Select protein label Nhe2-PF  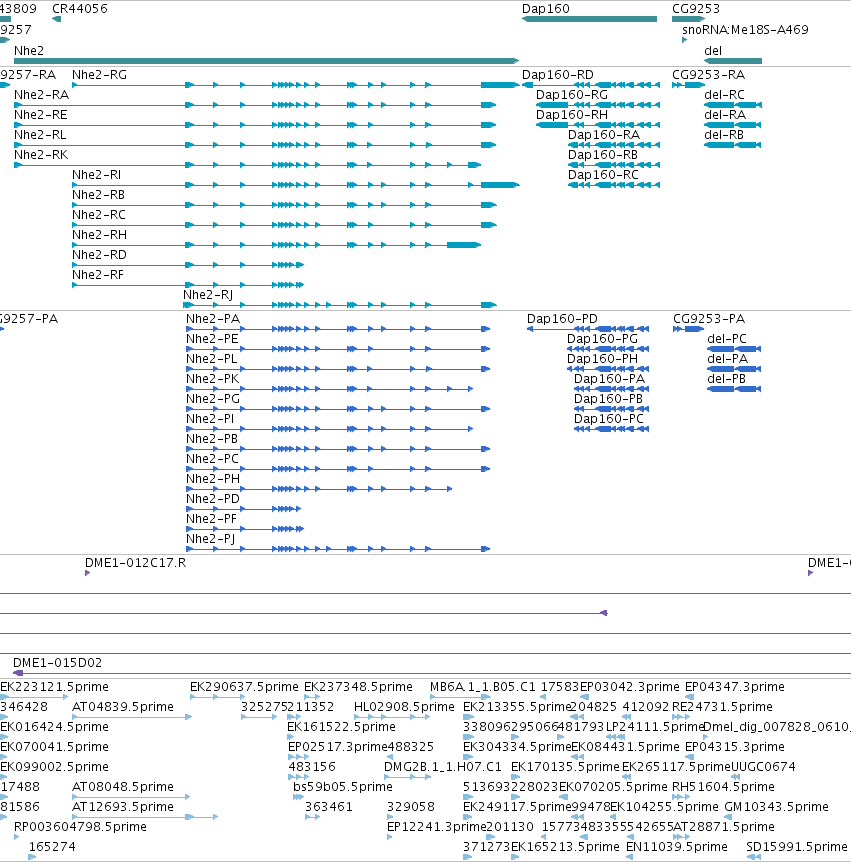[211, 518]
